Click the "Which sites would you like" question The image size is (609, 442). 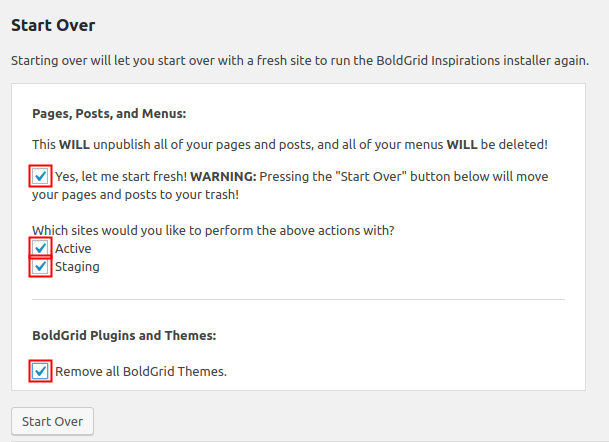[213, 230]
